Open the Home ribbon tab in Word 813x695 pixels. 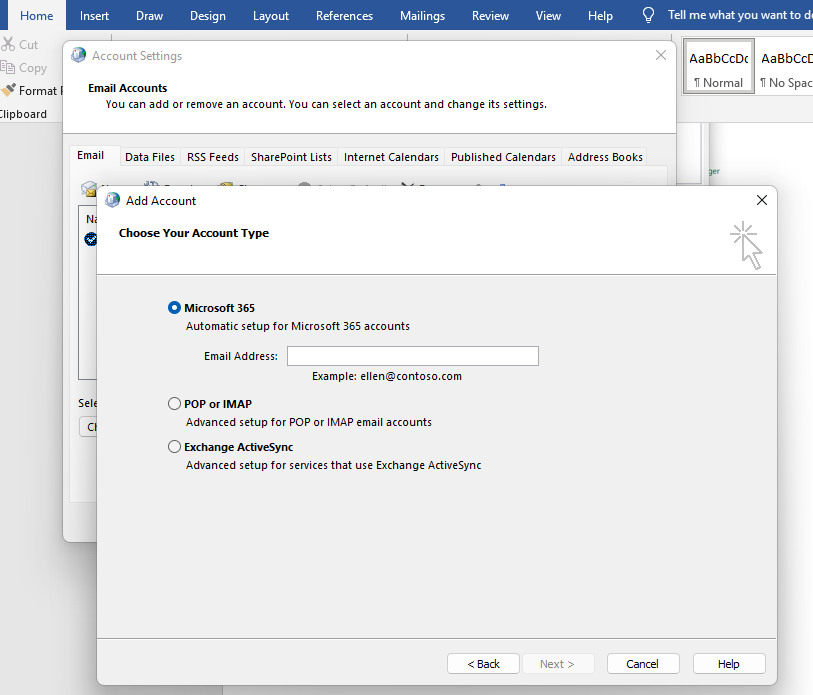click(36, 16)
